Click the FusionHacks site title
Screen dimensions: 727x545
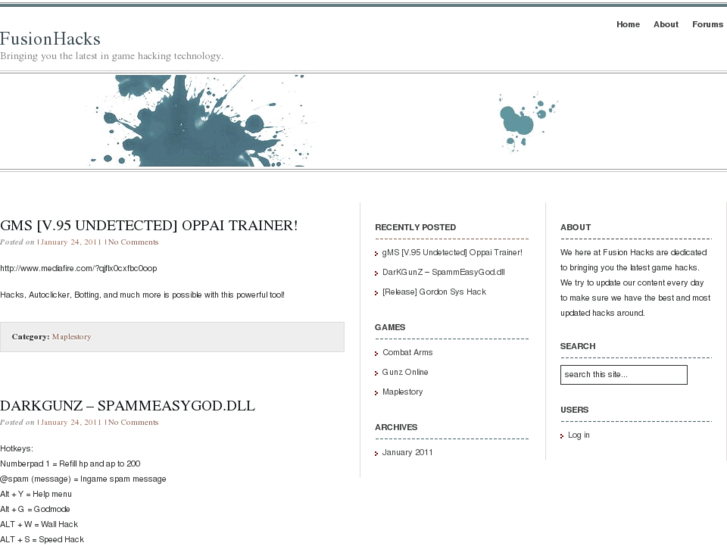tap(50, 39)
